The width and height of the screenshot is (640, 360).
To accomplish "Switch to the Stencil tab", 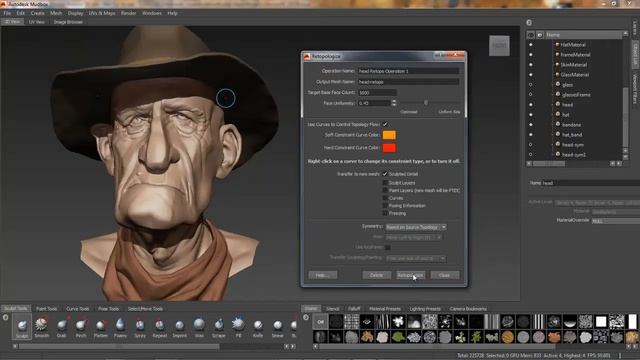I will 332,309.
